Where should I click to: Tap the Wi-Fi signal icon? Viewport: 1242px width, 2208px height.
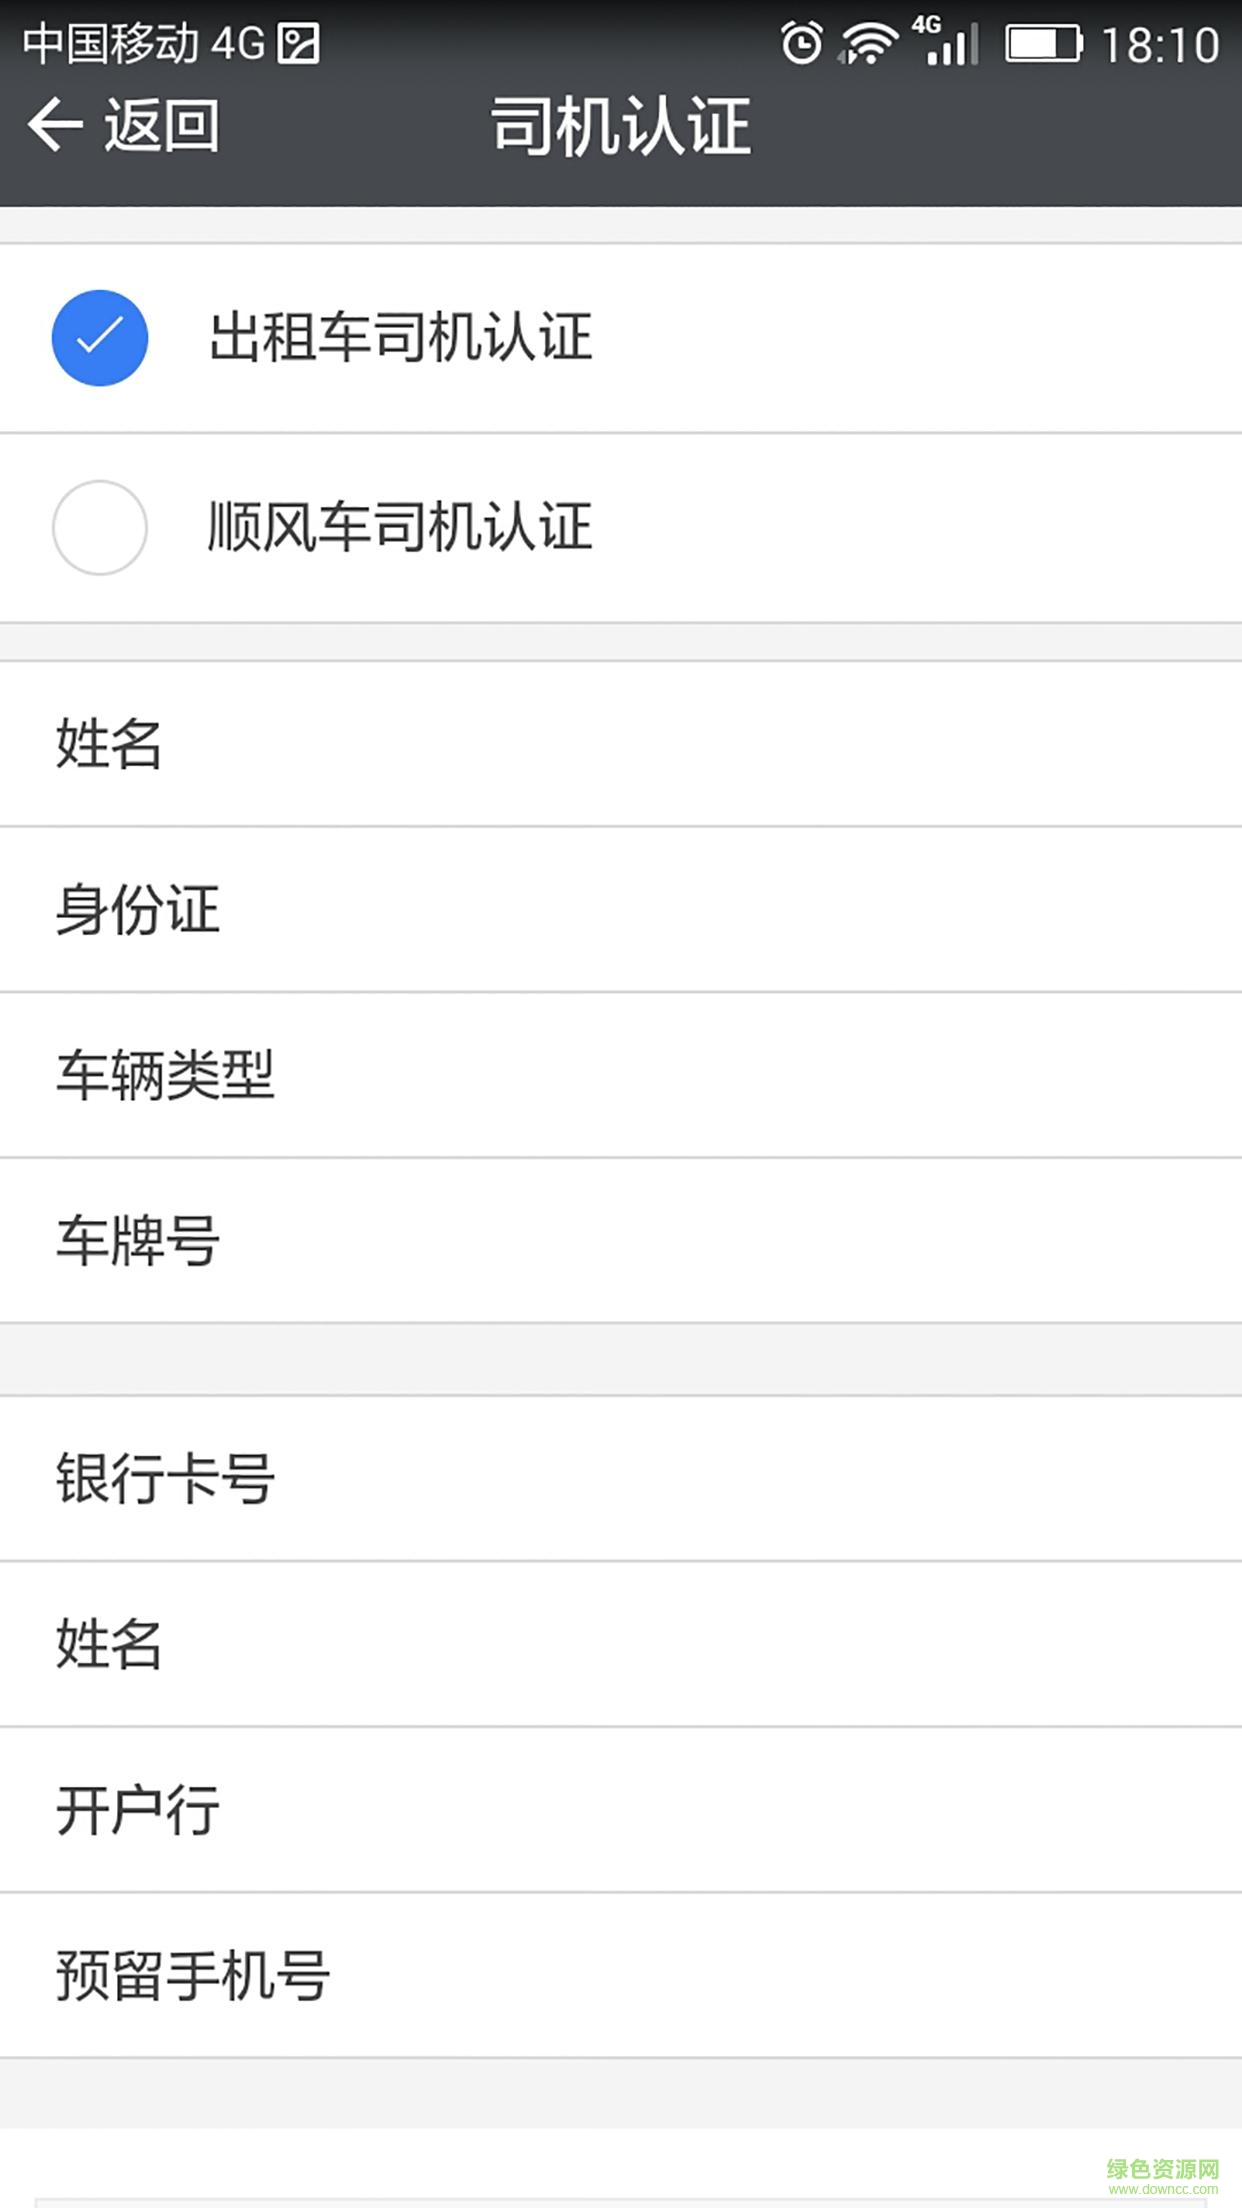(x=868, y=44)
